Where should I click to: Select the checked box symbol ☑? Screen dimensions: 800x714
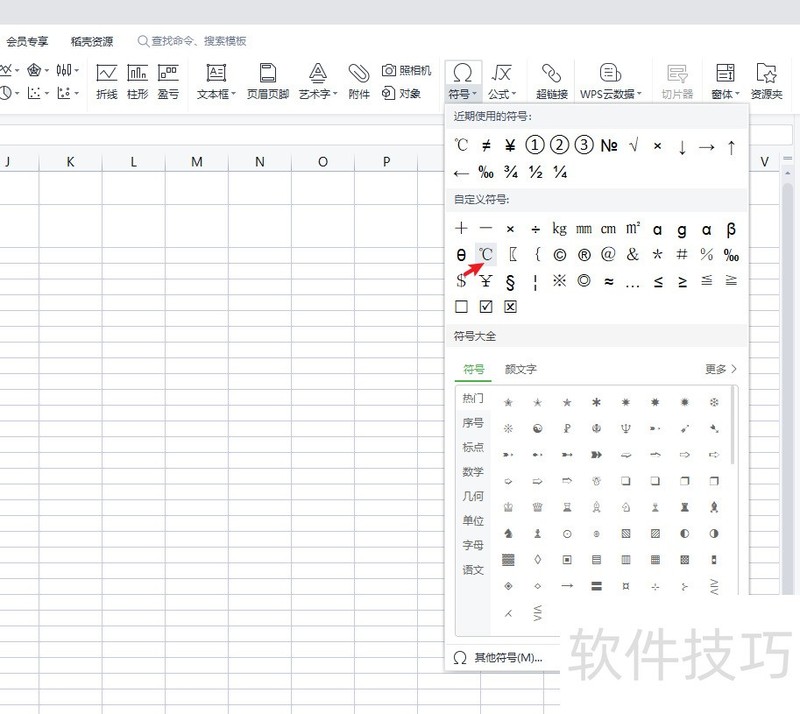(486, 307)
